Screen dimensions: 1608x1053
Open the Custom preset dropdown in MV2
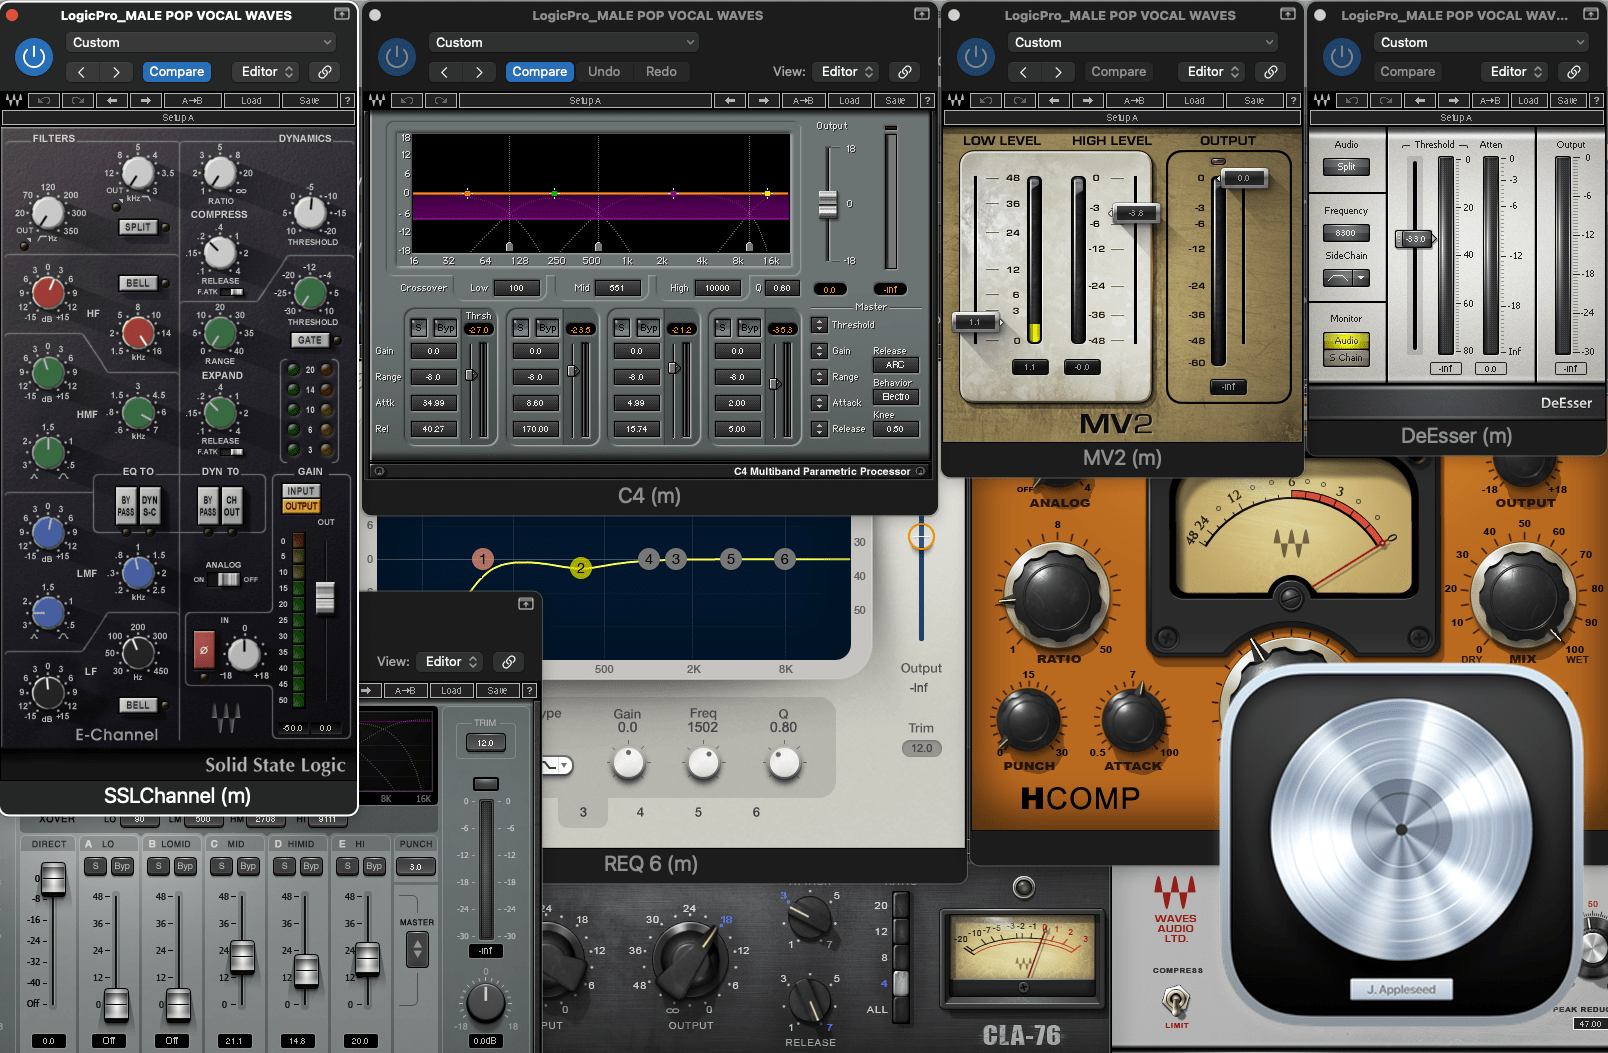click(x=1142, y=42)
